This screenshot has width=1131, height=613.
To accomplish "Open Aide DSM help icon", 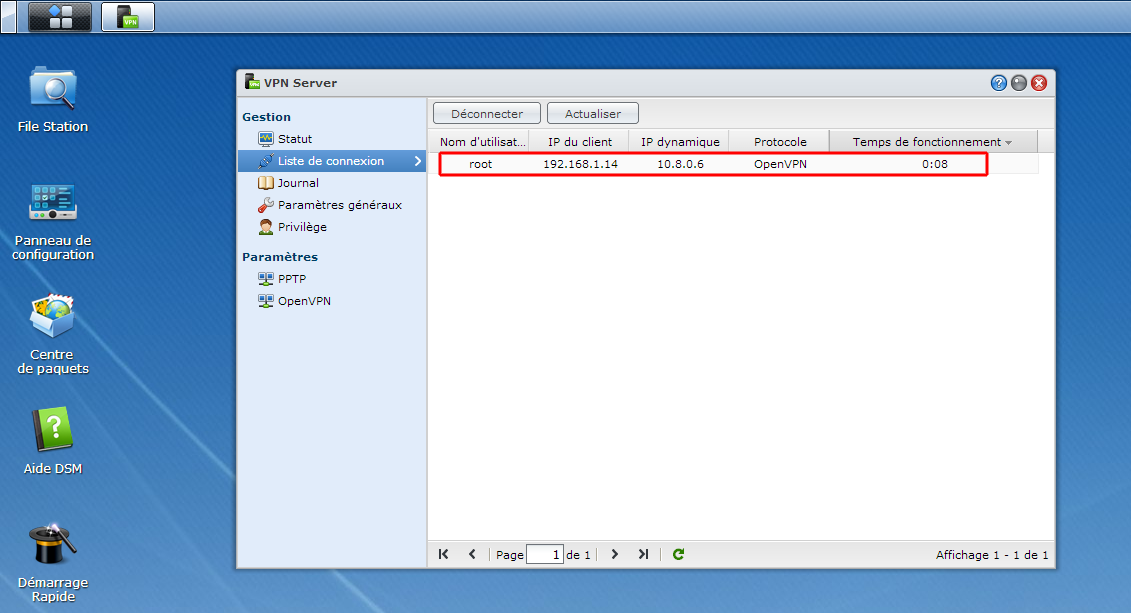I will 53,440.
